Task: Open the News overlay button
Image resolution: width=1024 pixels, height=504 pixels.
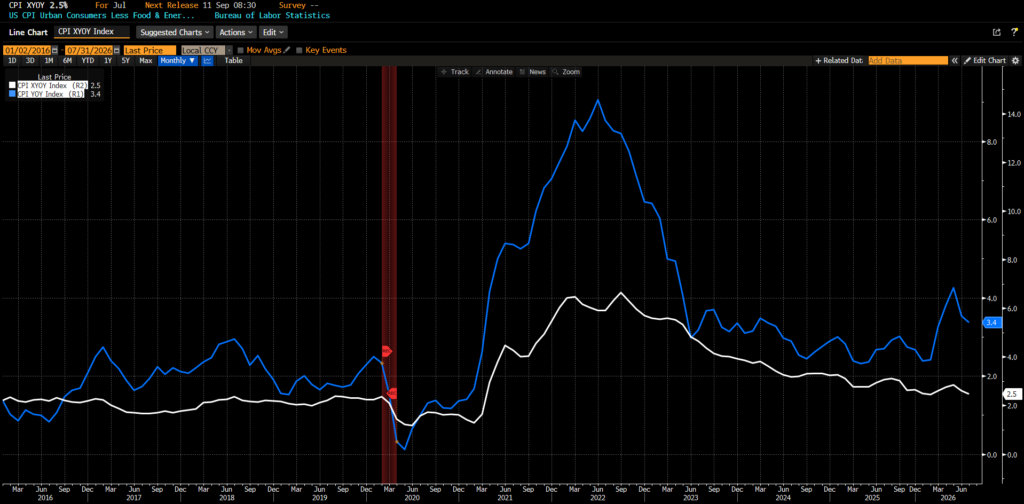Action: 533,72
